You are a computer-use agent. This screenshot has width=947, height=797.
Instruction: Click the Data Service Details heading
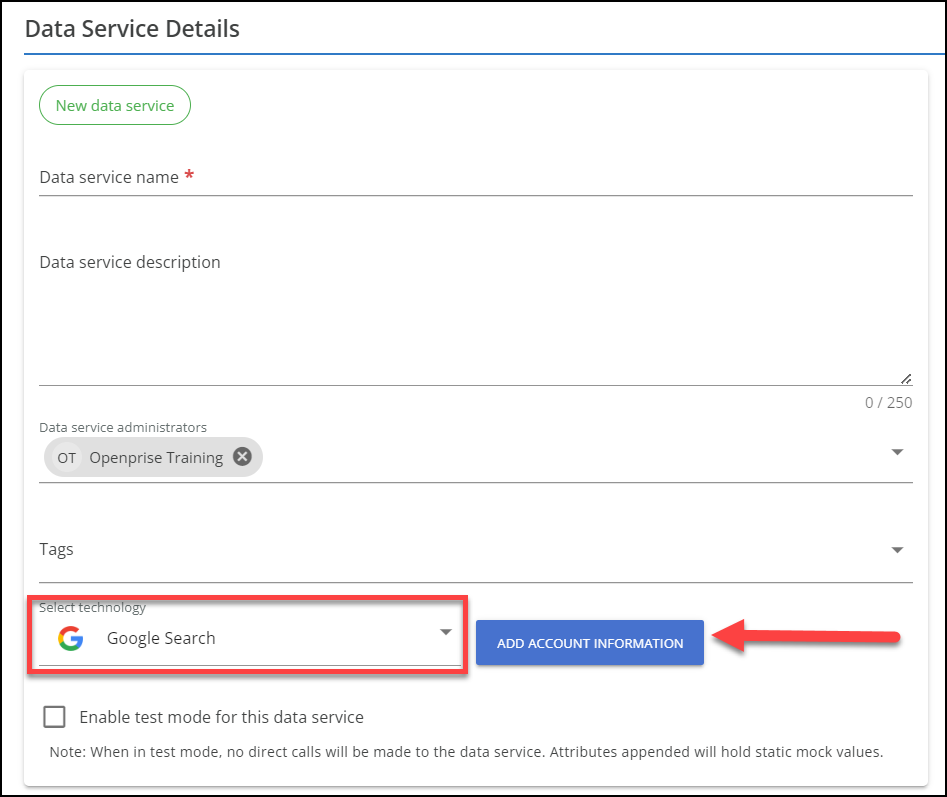click(x=132, y=28)
